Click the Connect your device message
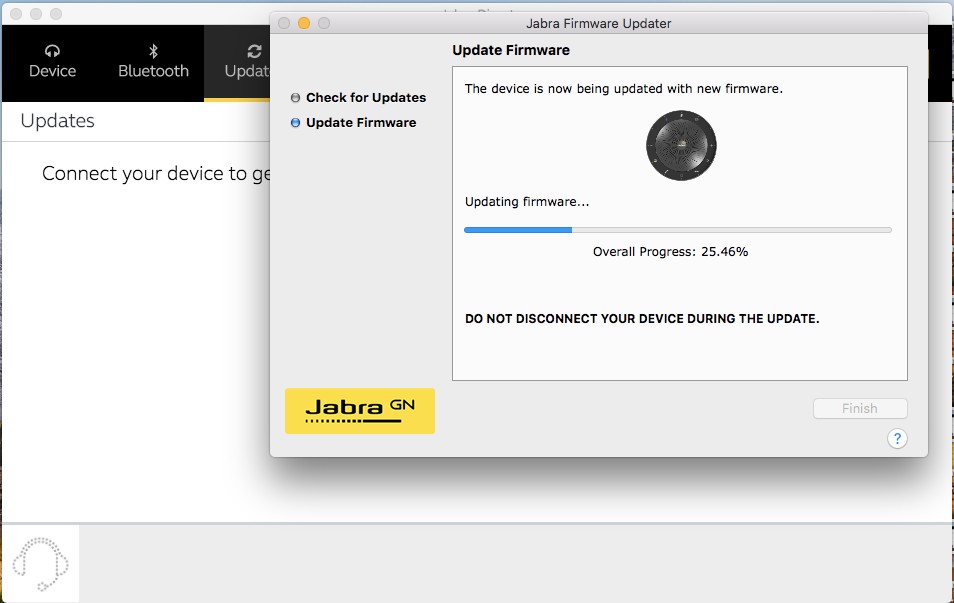Viewport: 954px width, 603px height. pos(156,173)
